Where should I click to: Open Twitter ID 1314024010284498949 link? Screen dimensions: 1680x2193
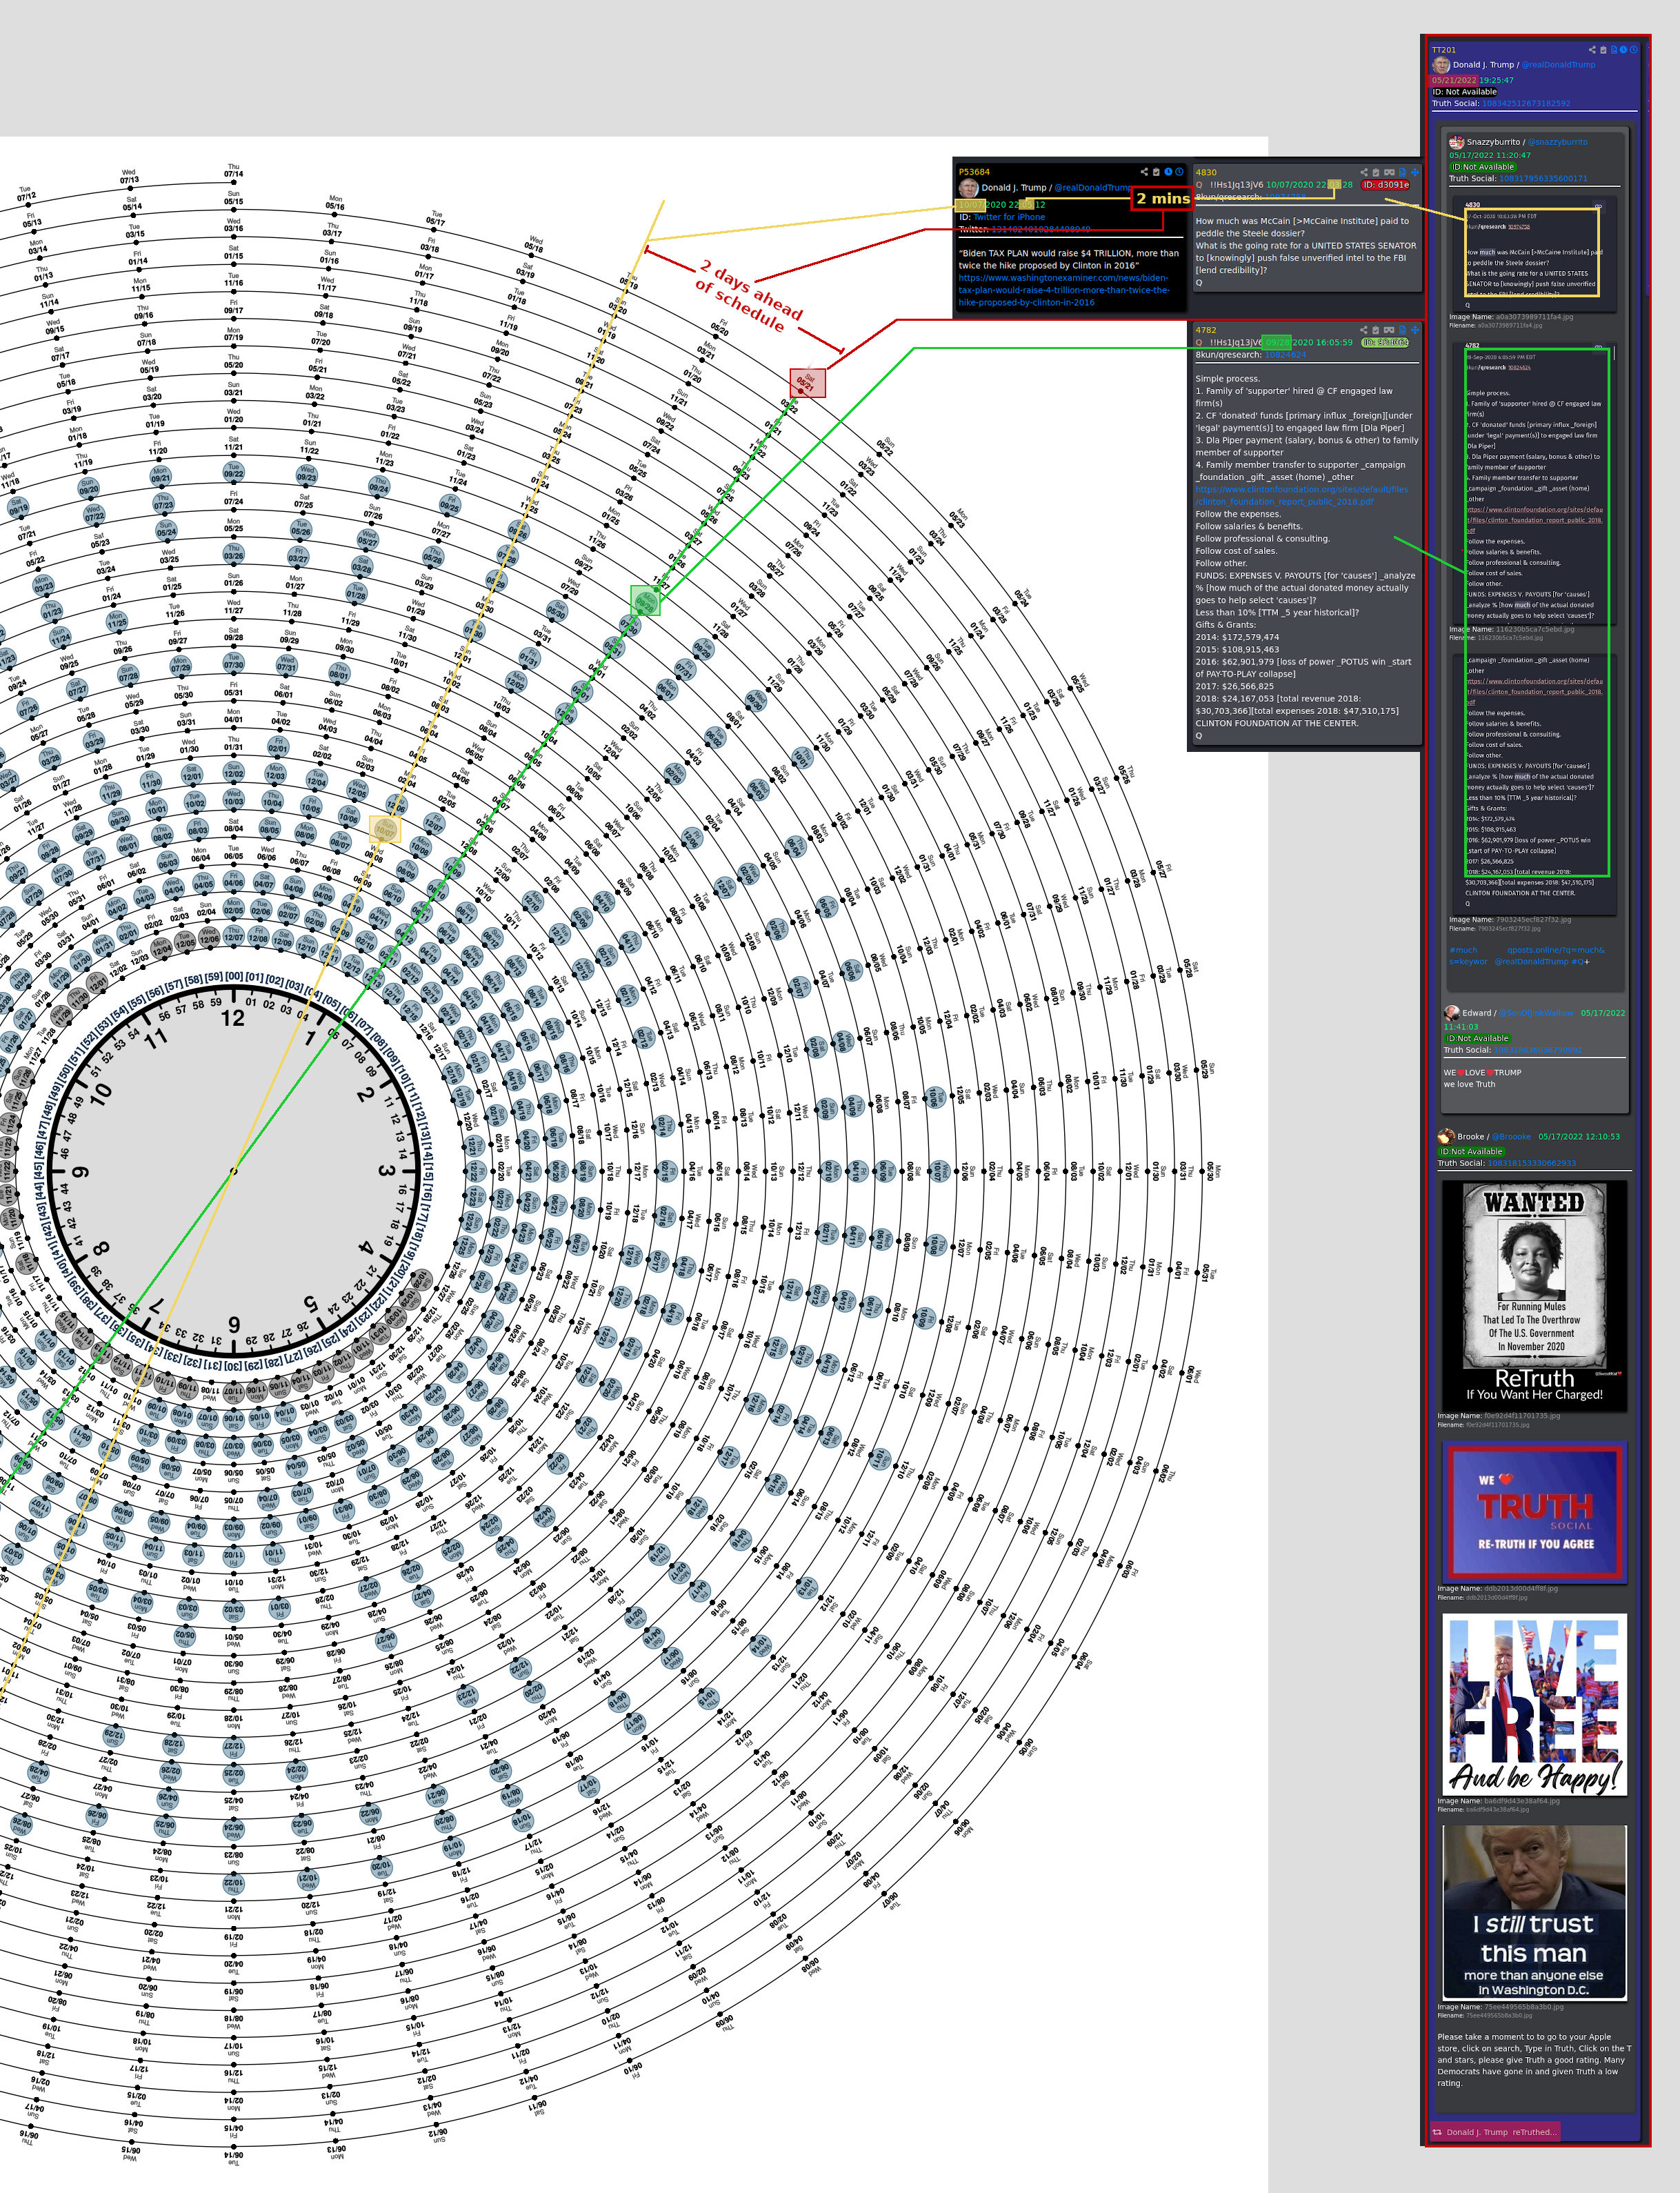pyautogui.click(x=1041, y=229)
